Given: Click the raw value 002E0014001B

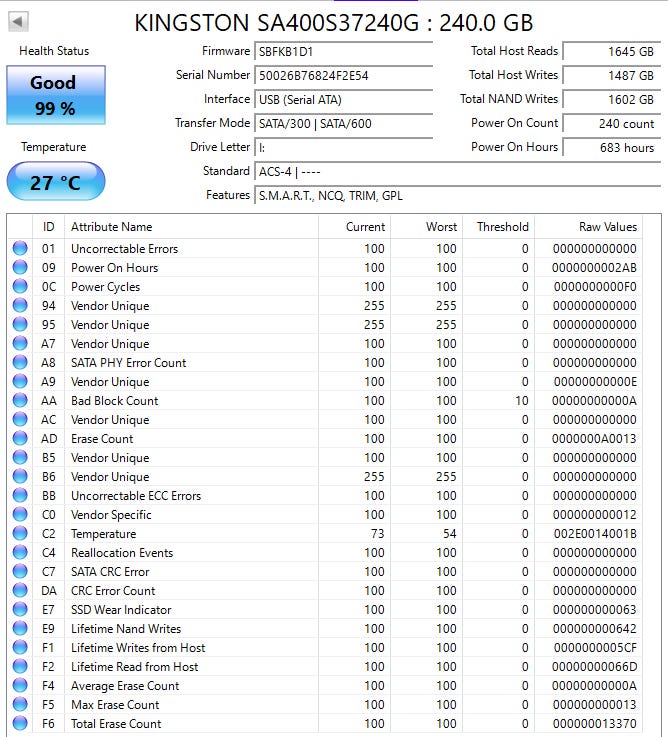Looking at the screenshot, I should [594, 533].
